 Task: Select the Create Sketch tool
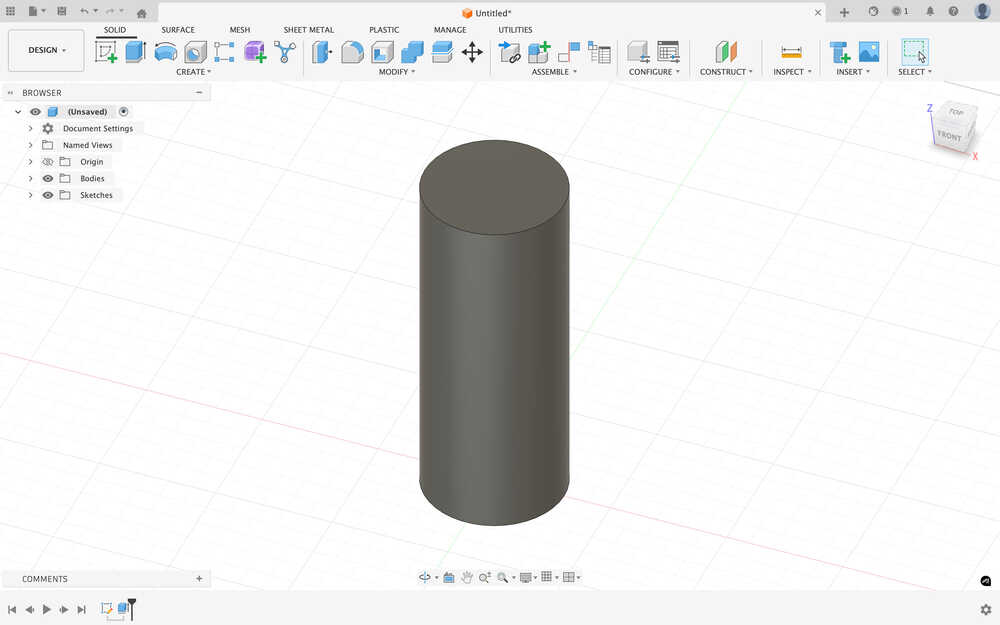(106, 52)
